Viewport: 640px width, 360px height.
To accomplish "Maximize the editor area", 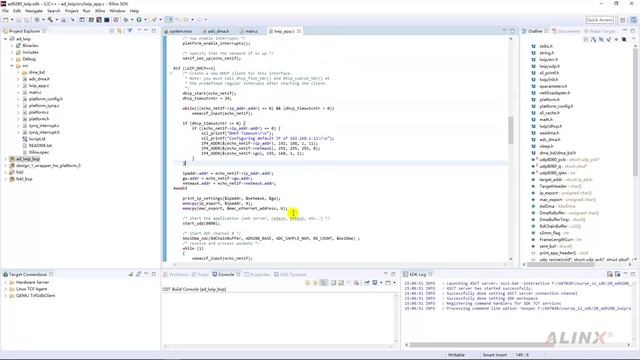I will (x=512, y=31).
